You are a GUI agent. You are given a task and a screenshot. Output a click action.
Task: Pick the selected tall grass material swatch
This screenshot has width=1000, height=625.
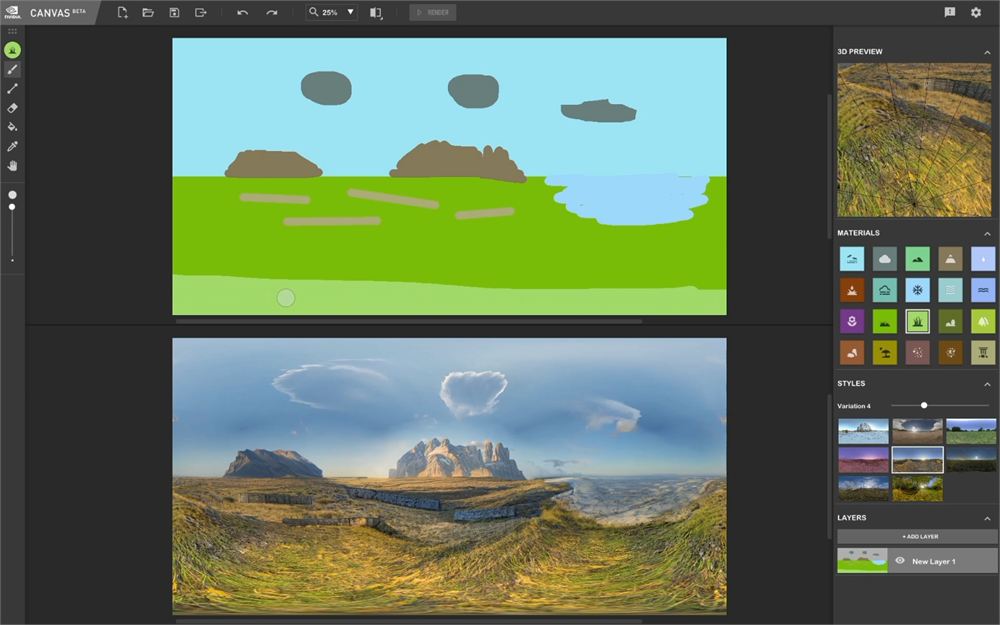pos(917,321)
